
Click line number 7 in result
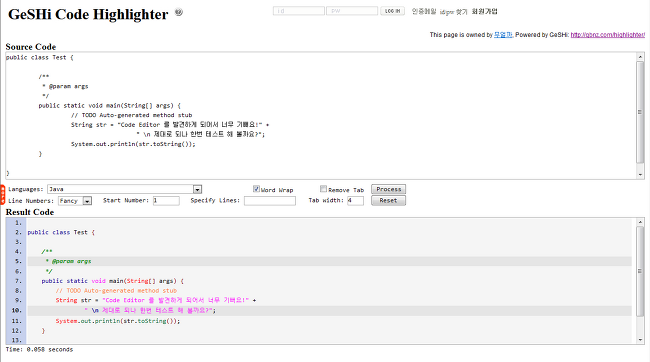pos(18,281)
